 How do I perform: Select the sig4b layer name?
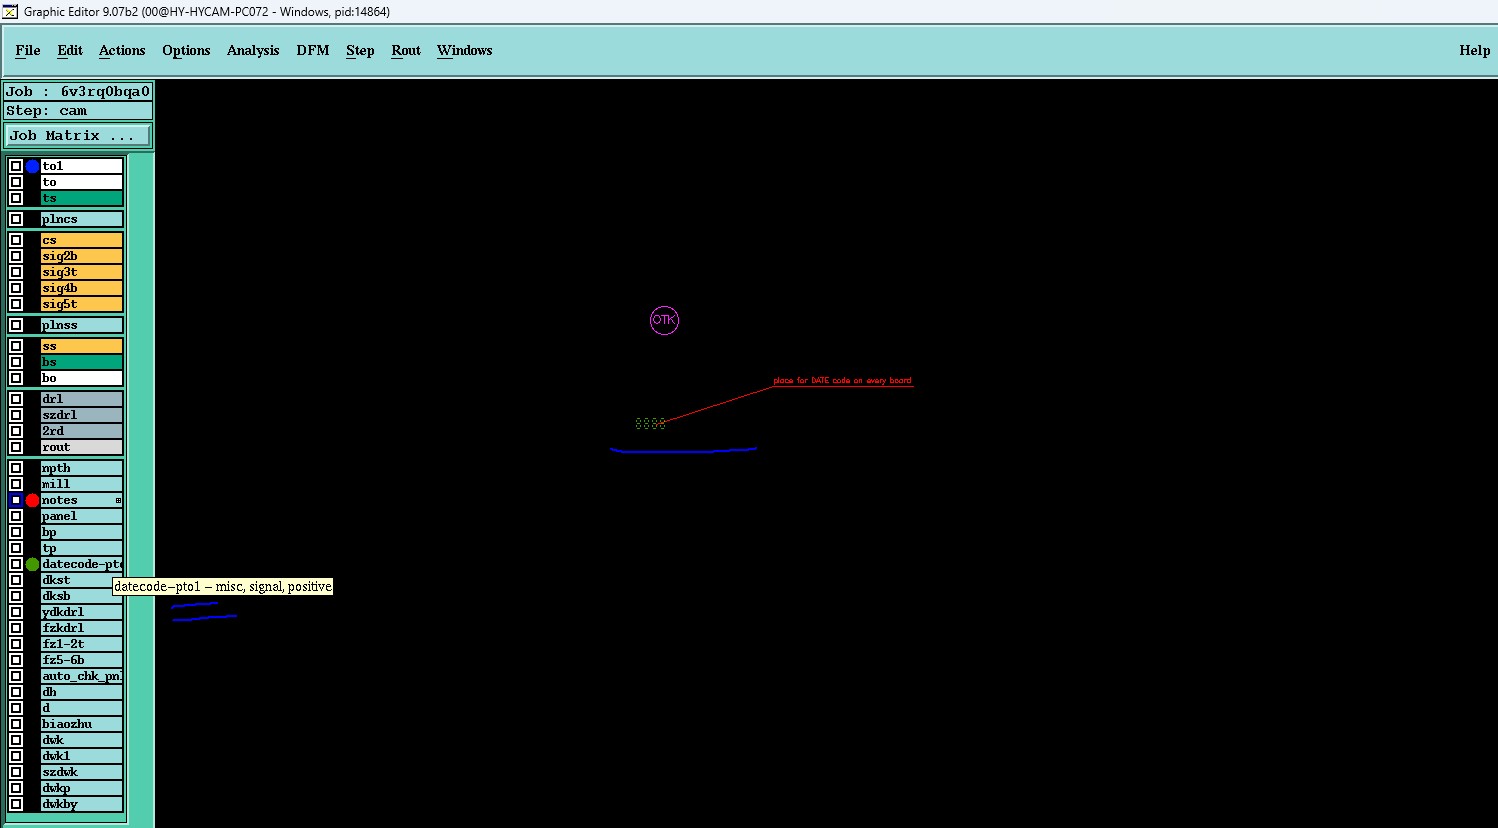pos(82,288)
